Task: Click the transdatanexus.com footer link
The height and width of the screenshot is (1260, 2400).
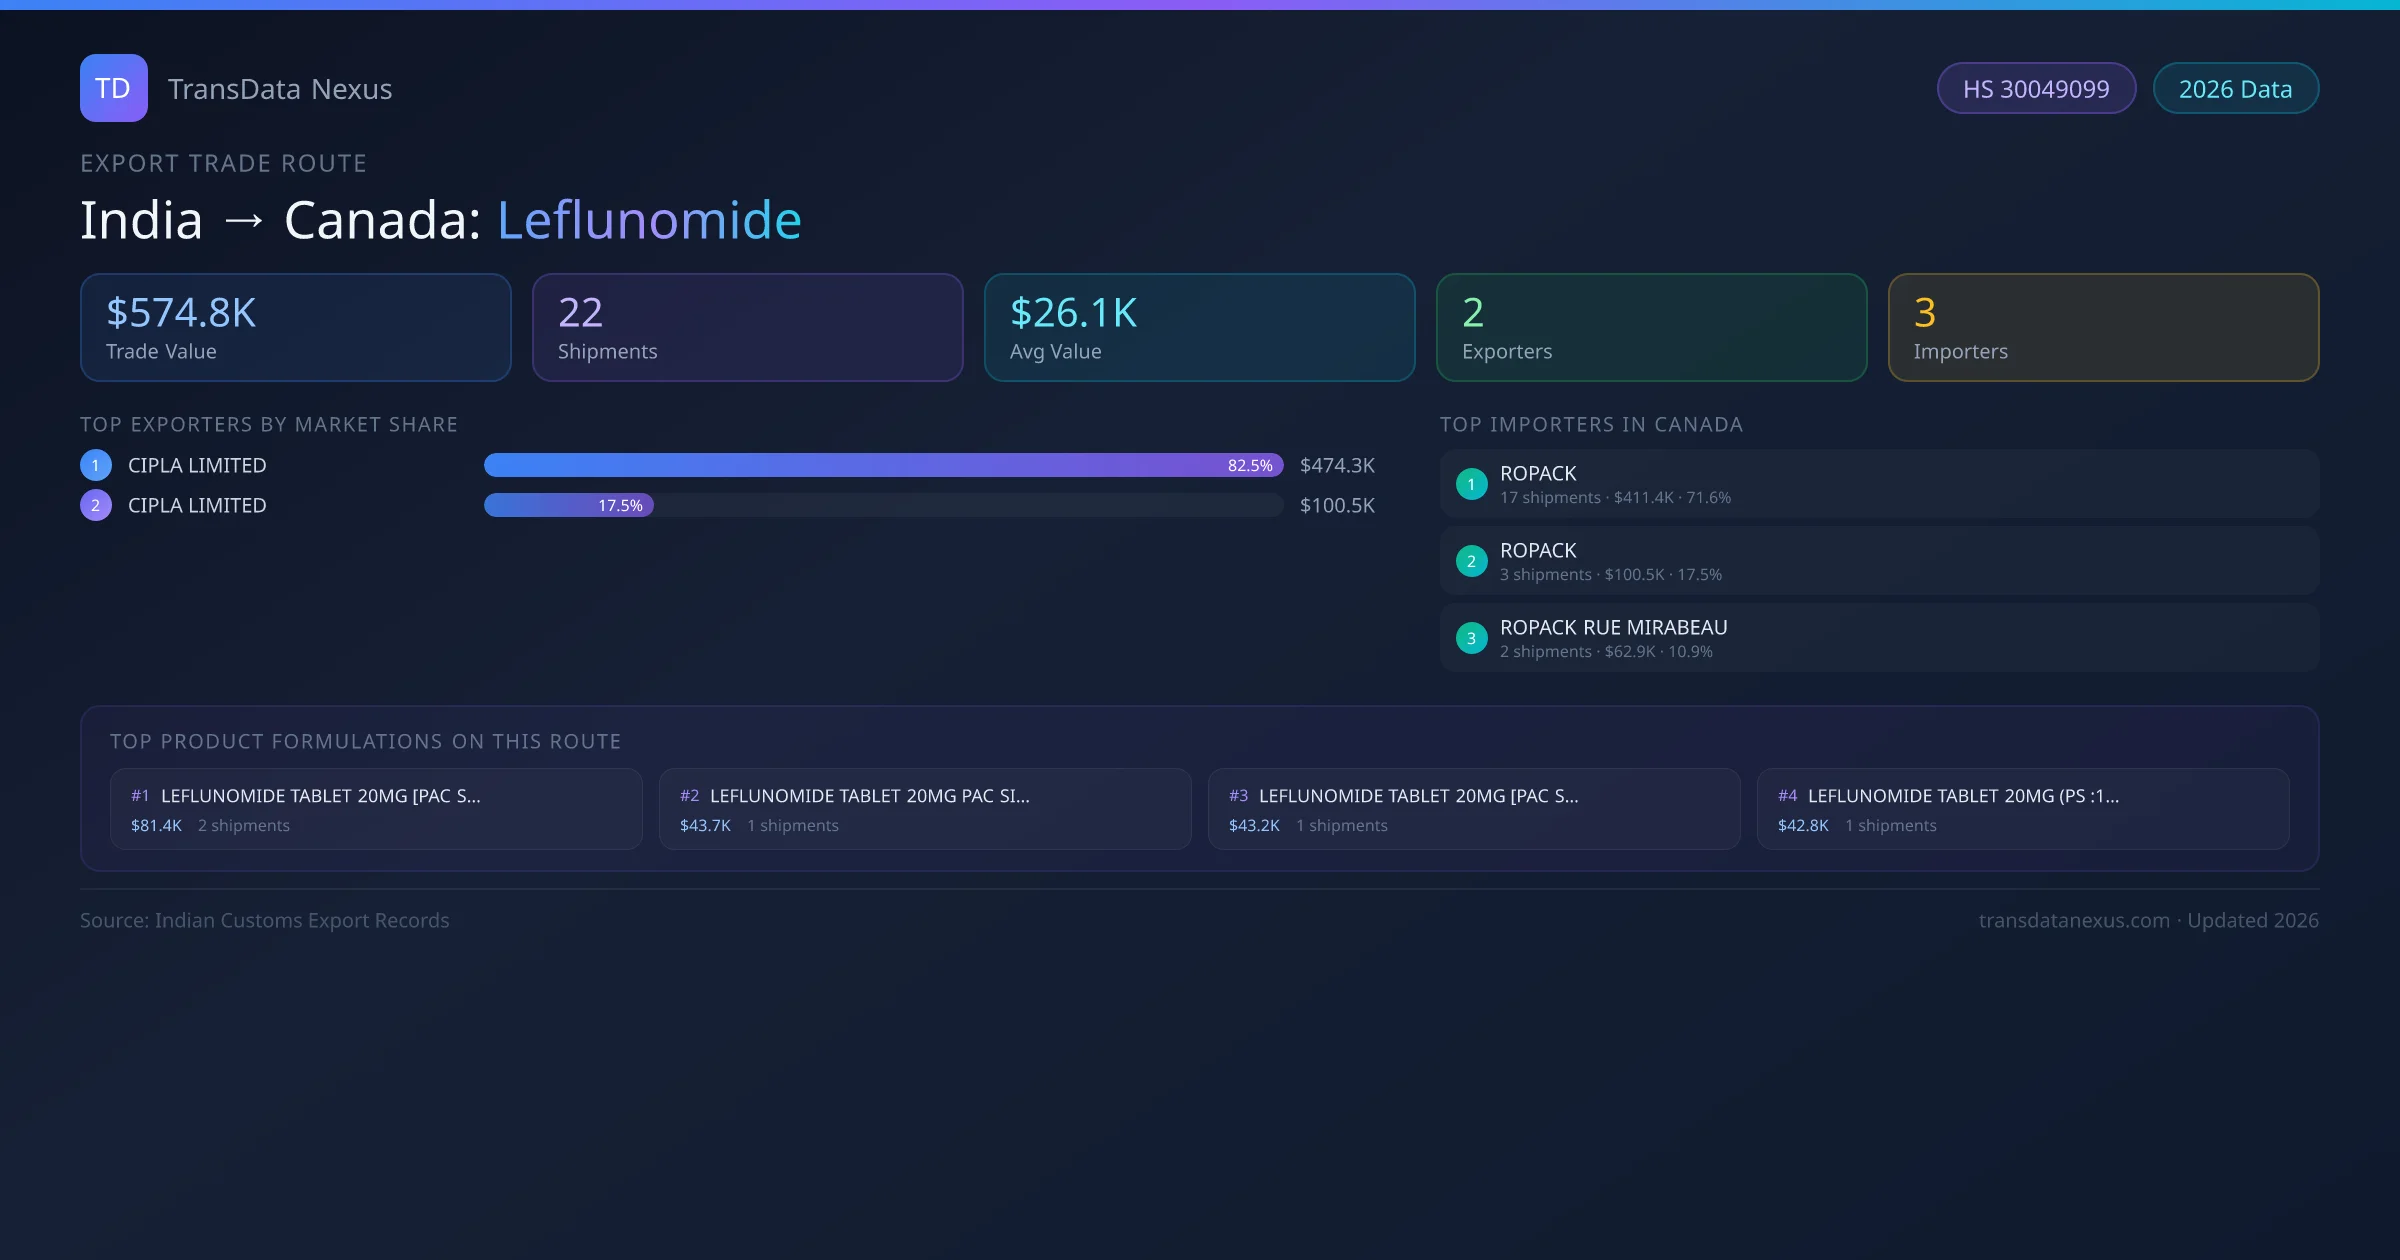Action: click(x=2074, y=920)
